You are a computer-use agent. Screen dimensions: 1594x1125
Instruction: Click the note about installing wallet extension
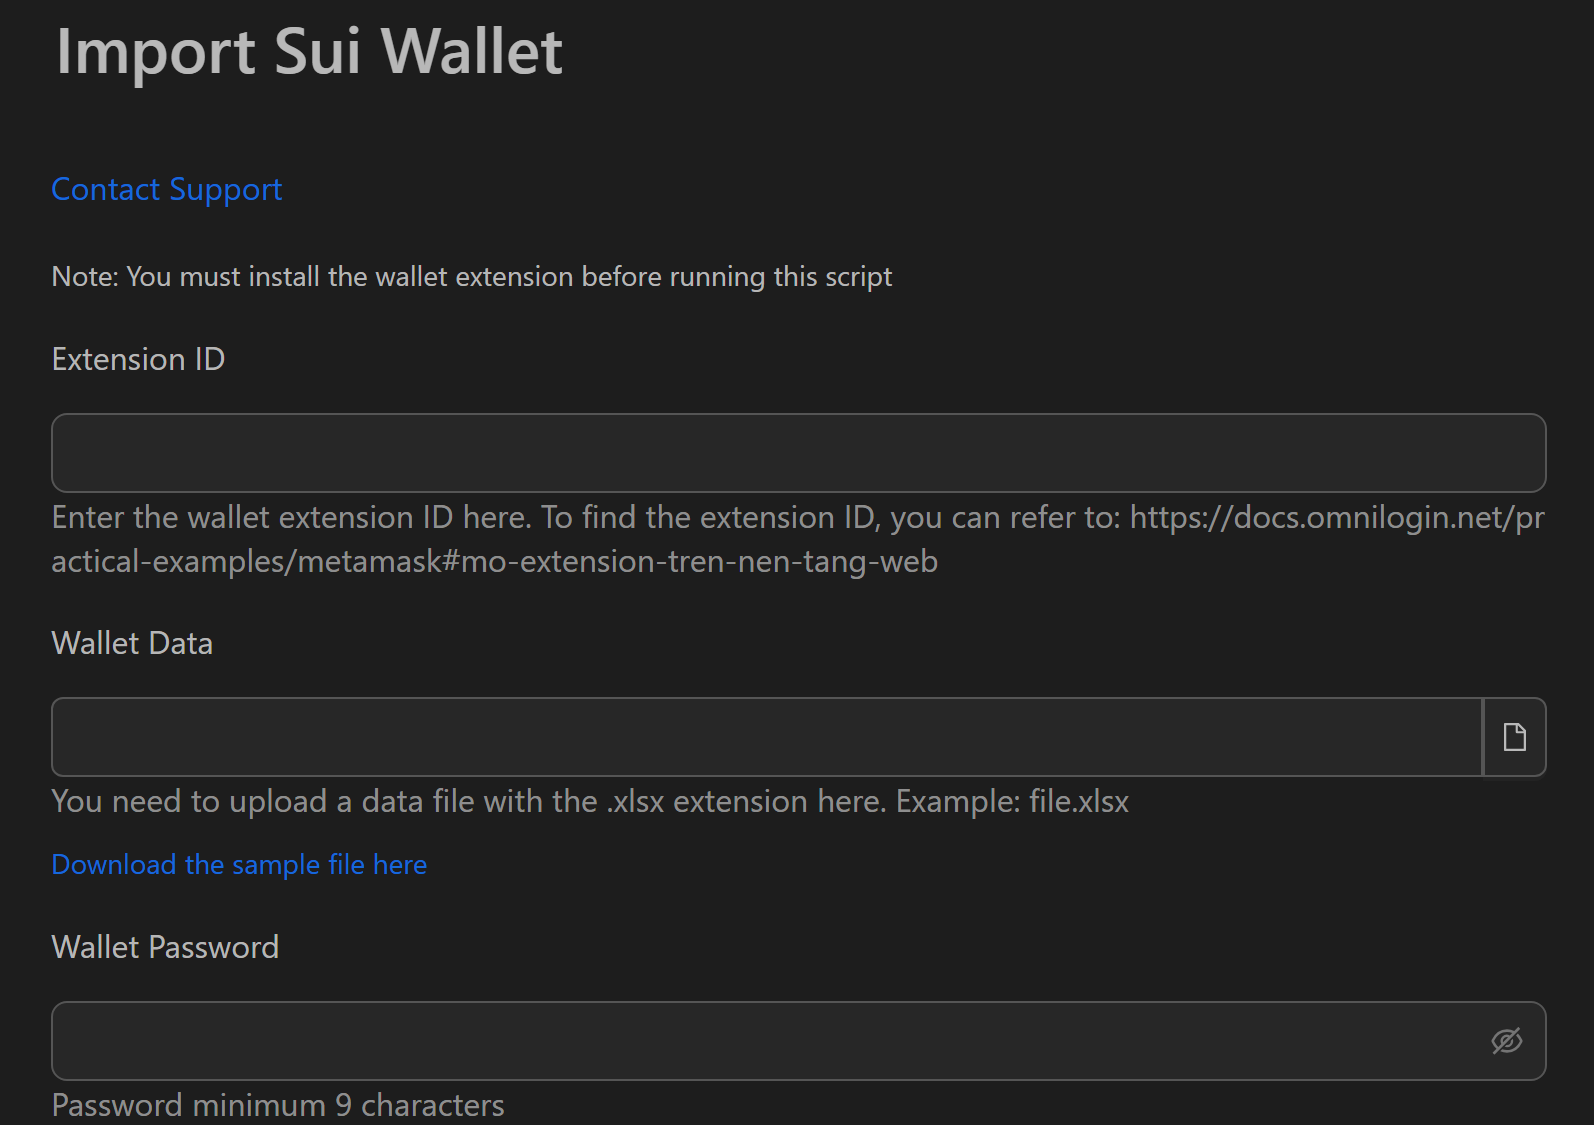[x=471, y=276]
